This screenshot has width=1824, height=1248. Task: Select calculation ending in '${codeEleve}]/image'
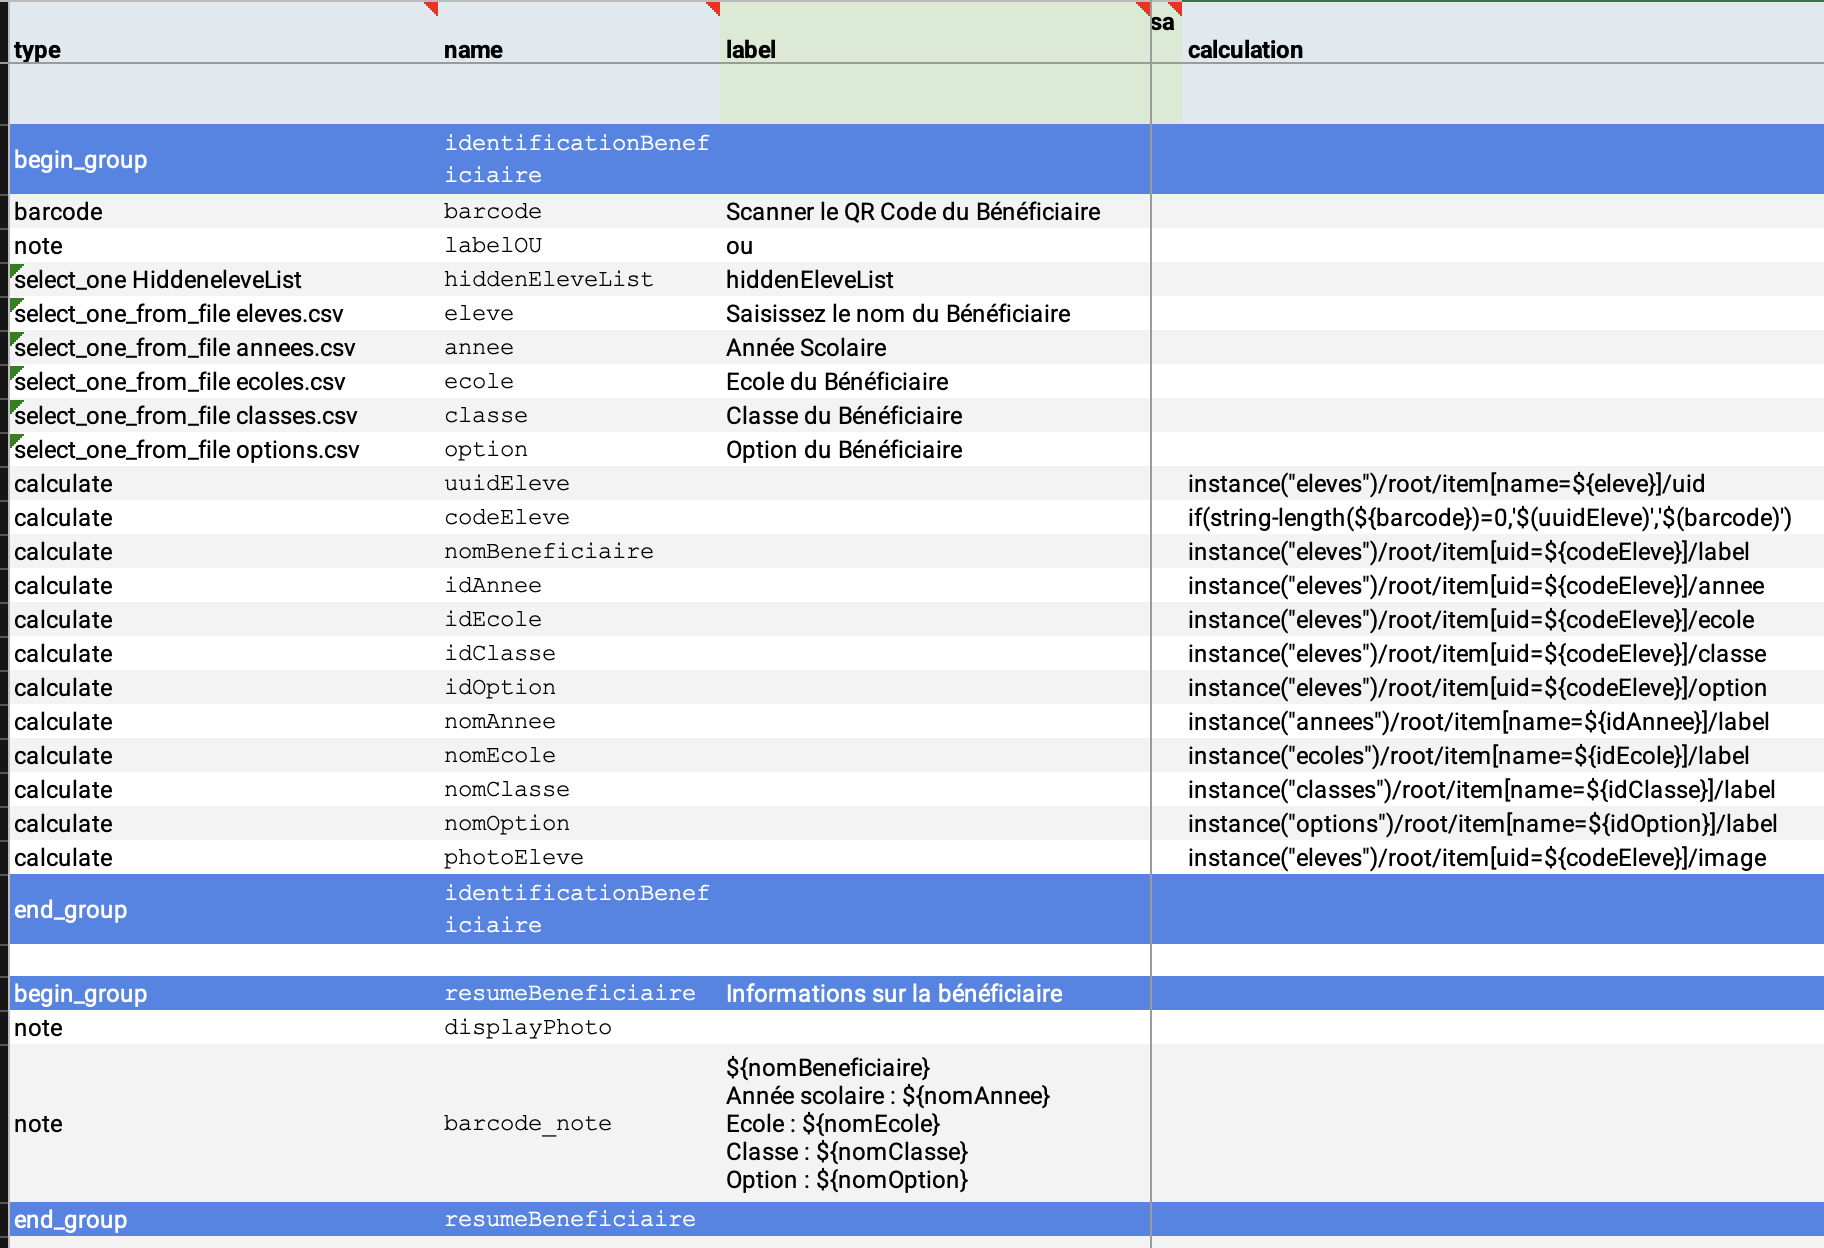pos(1503,857)
